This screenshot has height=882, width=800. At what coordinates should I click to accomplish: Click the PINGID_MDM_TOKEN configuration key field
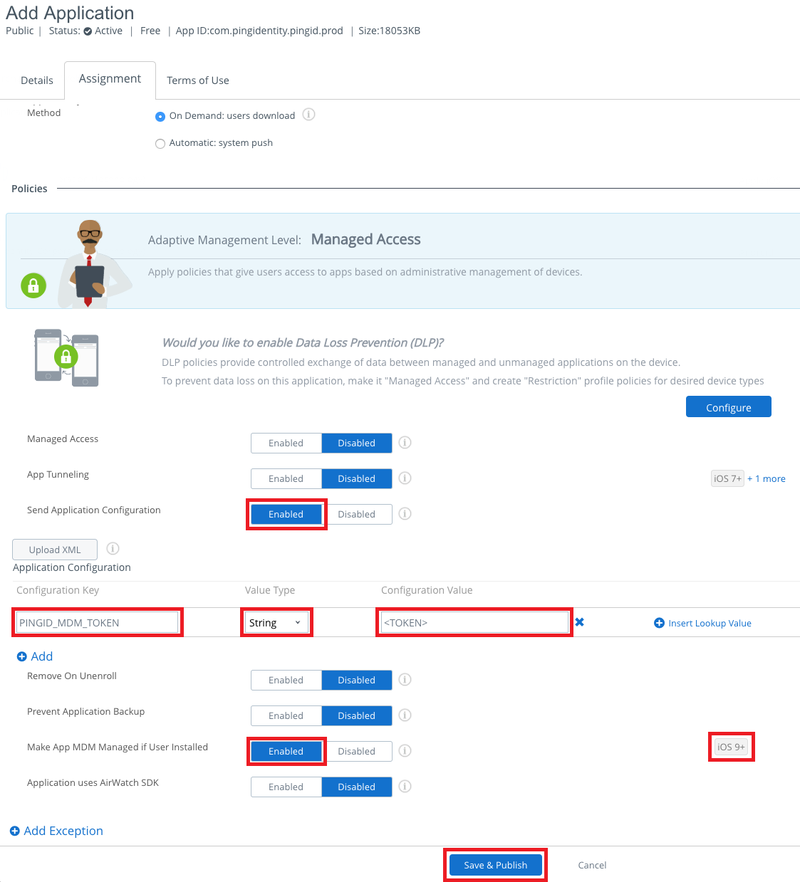click(x=97, y=623)
